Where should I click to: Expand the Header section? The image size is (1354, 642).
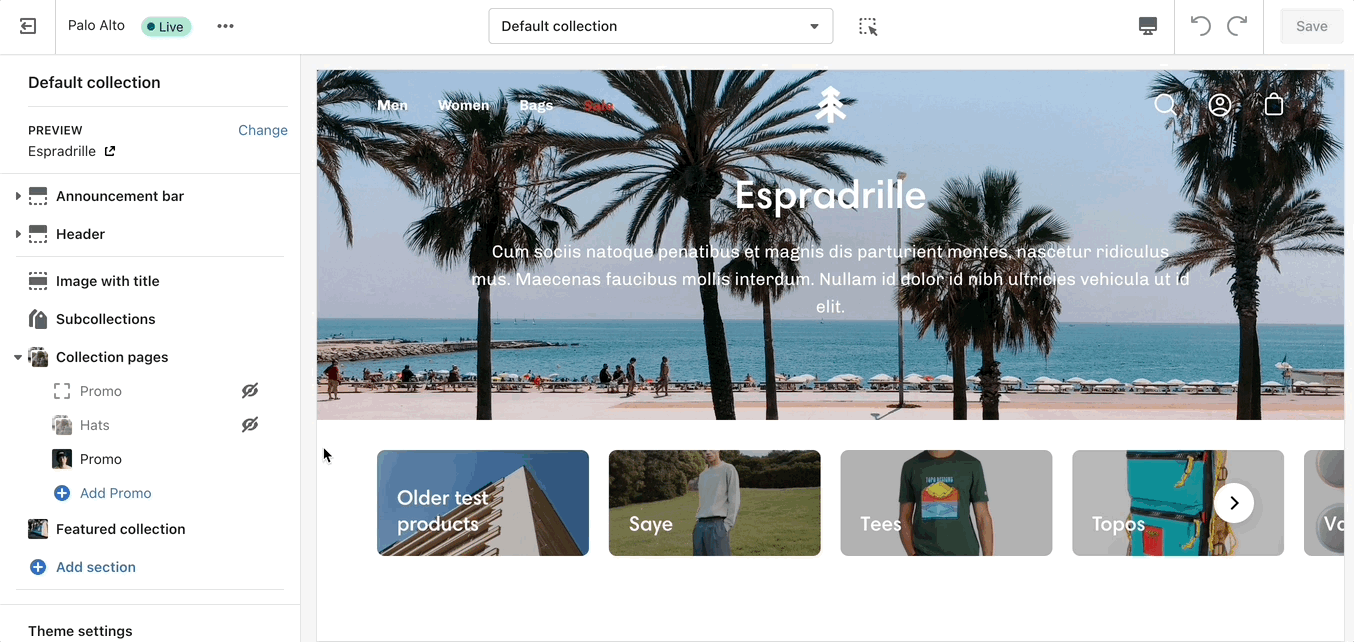18,234
